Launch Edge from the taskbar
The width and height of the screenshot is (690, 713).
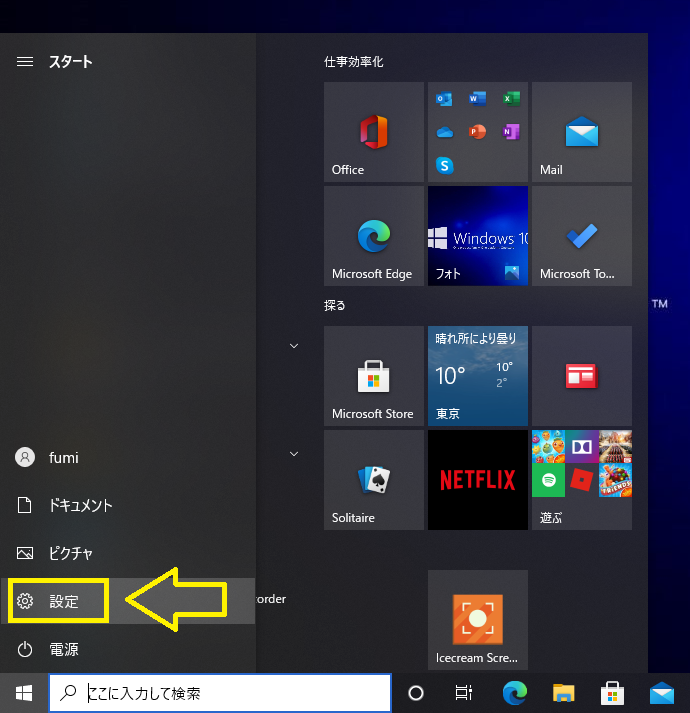point(515,693)
